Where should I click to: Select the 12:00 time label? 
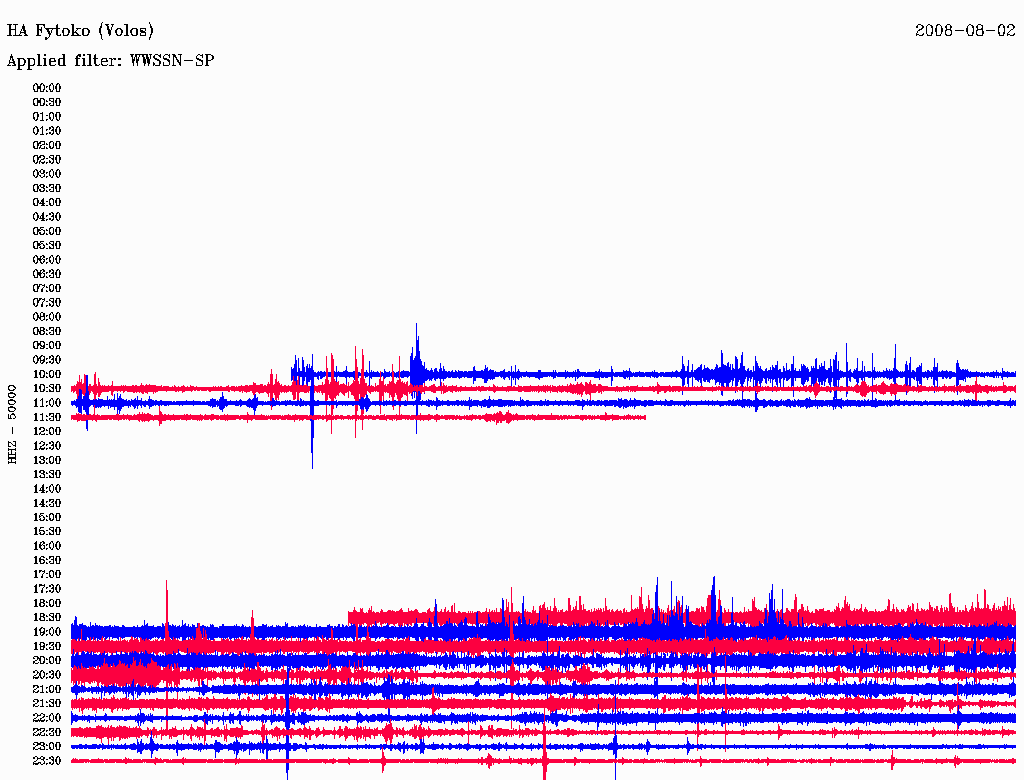(47, 431)
